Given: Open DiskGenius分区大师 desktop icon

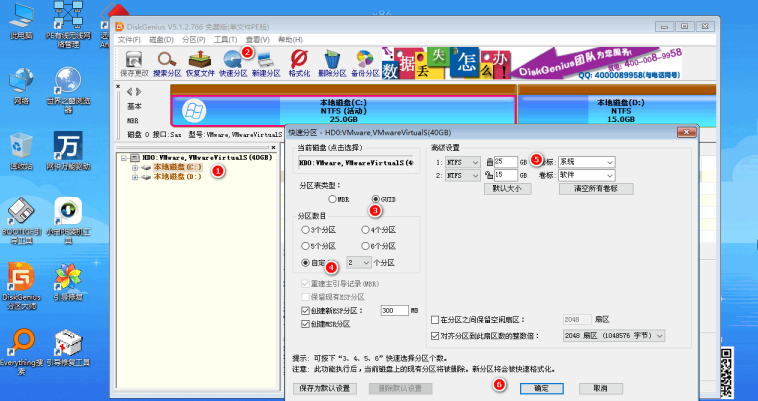Looking at the screenshot, I should click(x=21, y=286).
